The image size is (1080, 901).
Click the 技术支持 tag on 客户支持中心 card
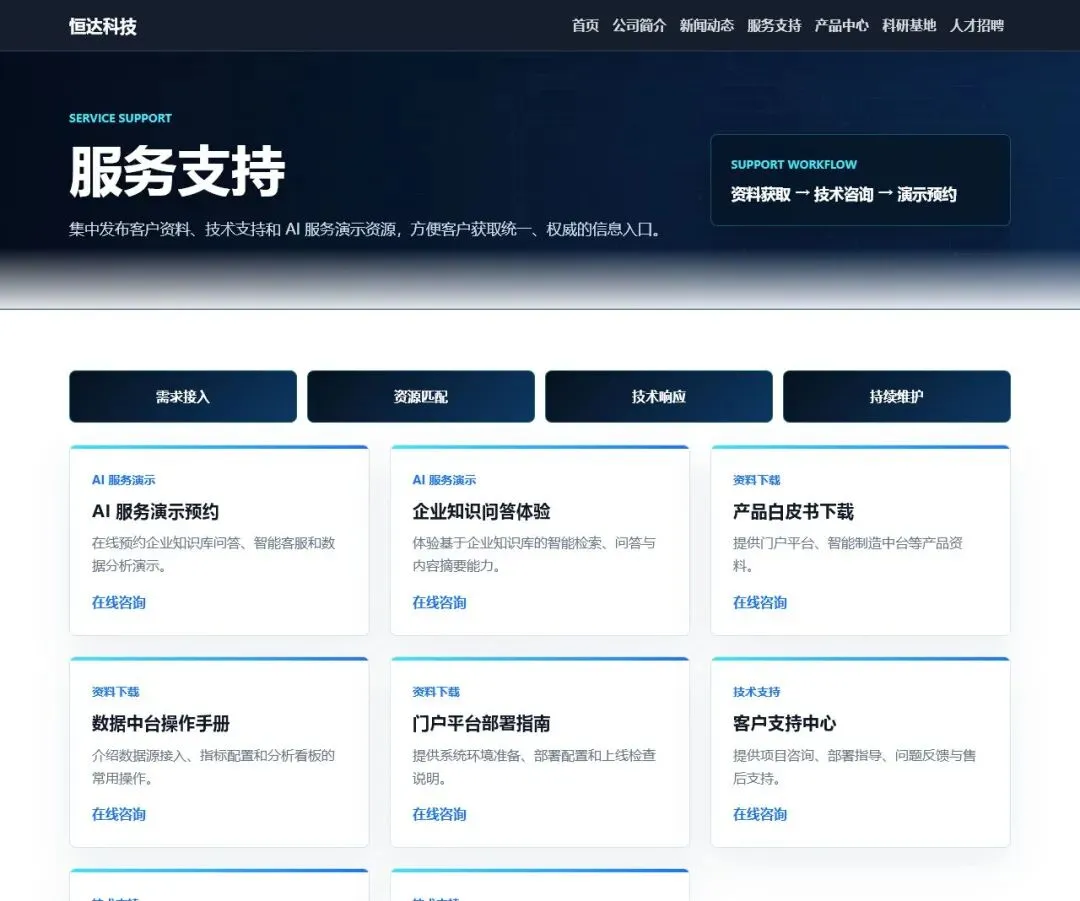pos(756,692)
